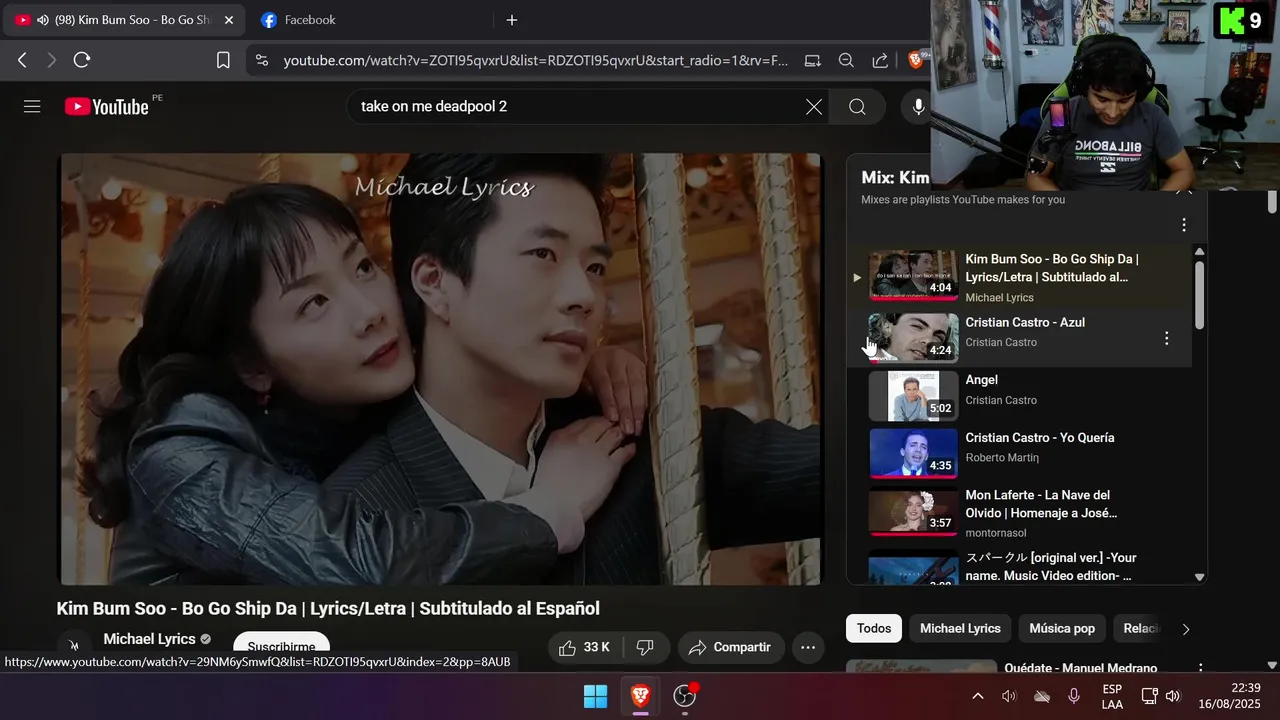Select the Todos filter chip

tap(874, 628)
